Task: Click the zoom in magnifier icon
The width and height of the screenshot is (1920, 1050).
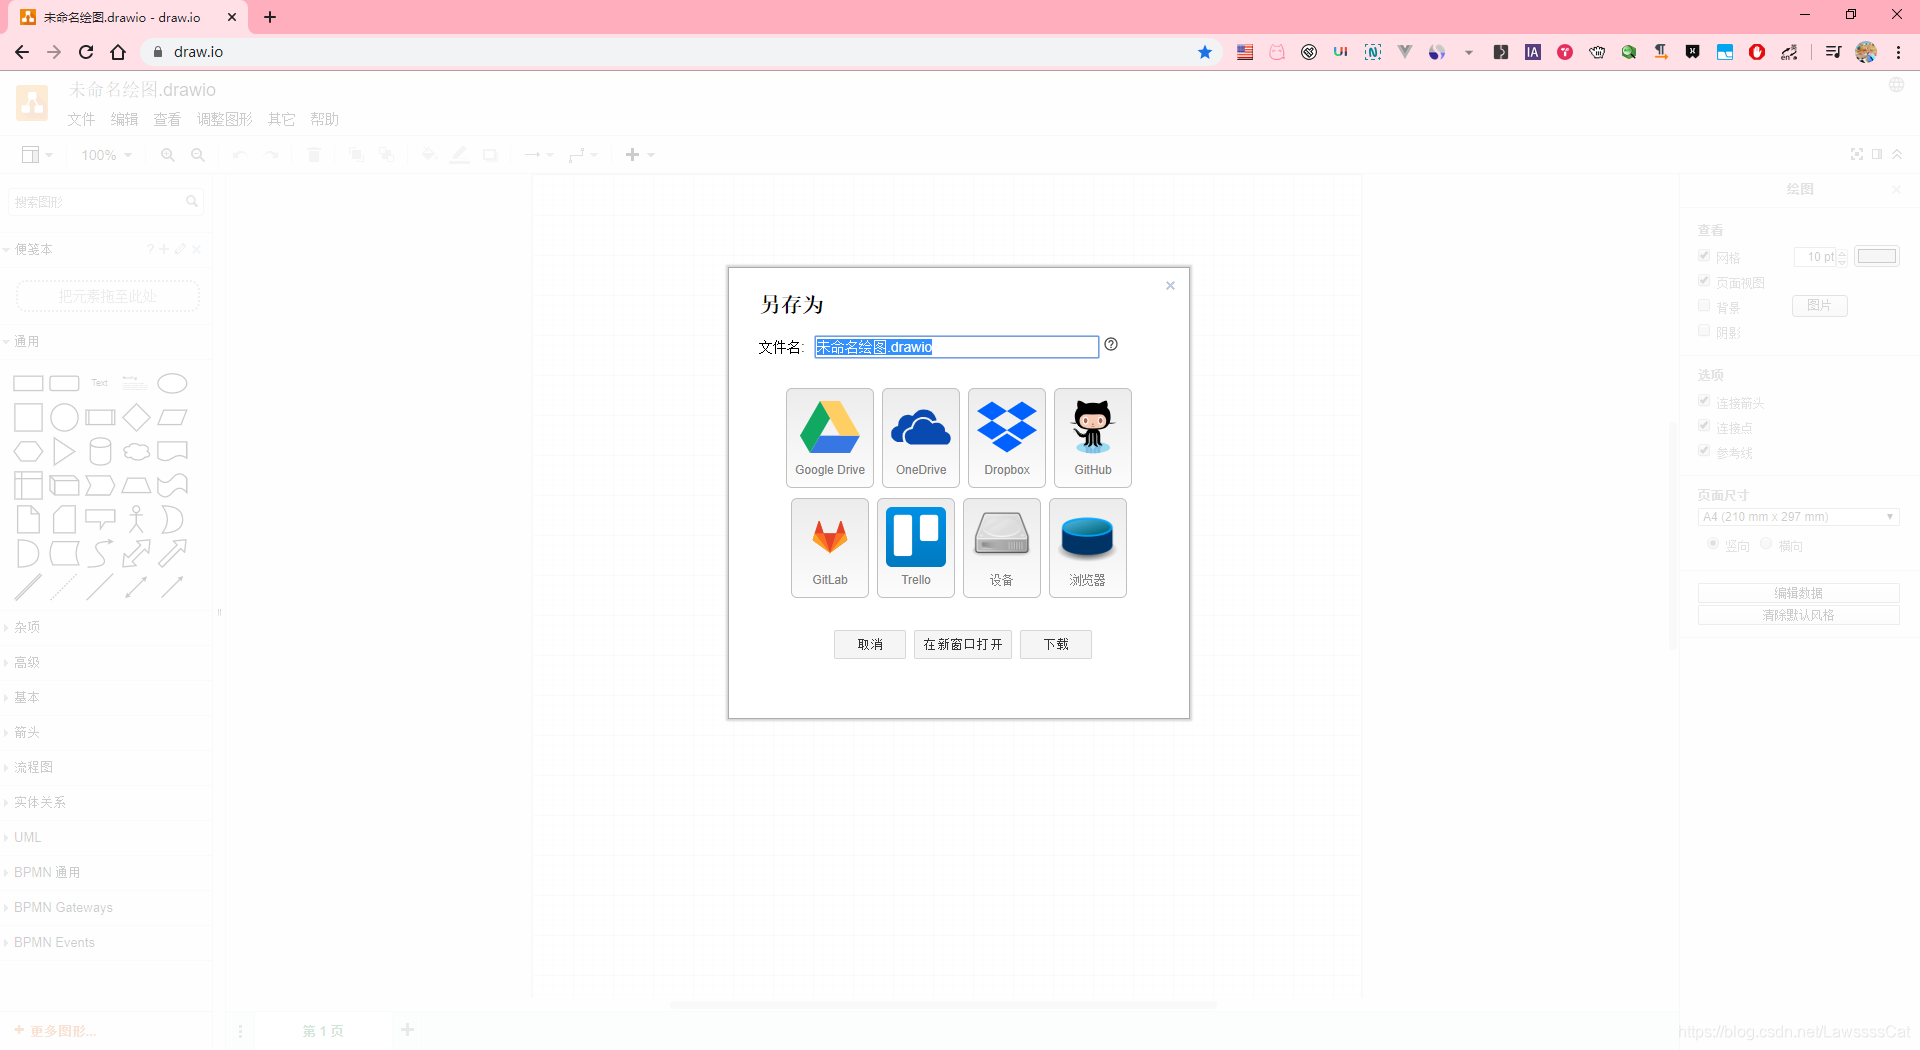Action: [x=168, y=155]
